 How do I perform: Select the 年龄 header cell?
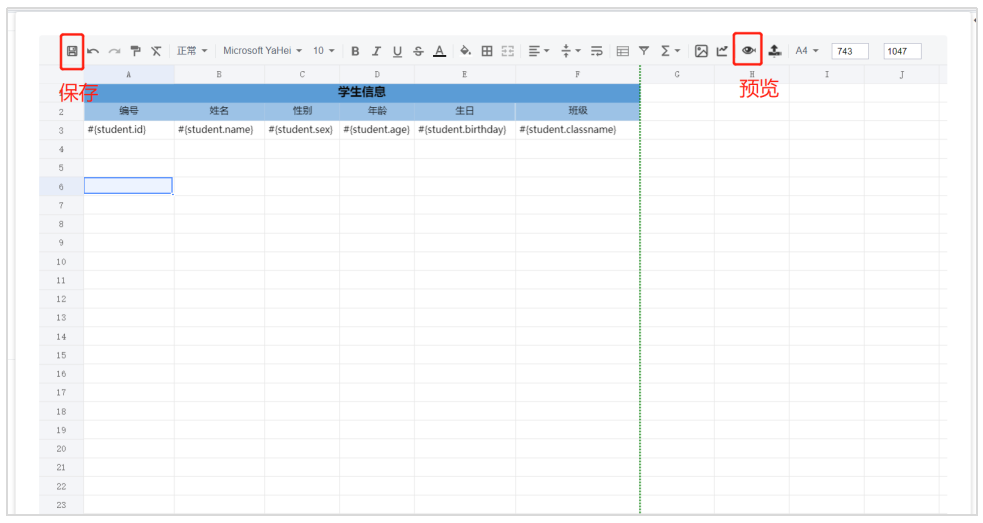pos(377,111)
